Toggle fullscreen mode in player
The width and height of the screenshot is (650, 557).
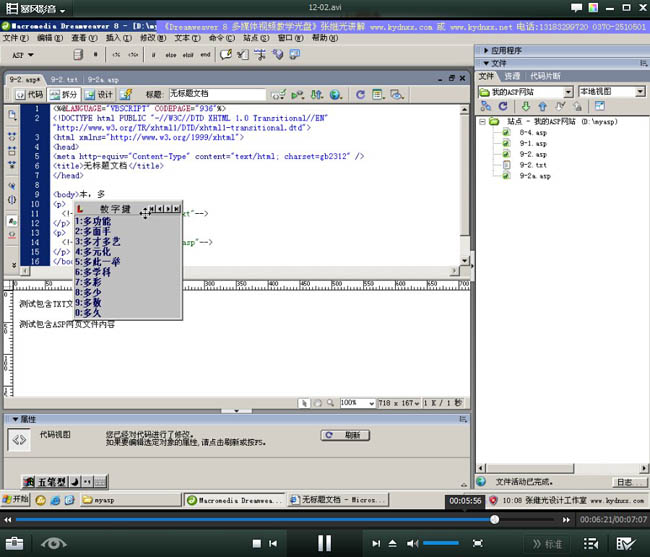point(478,543)
